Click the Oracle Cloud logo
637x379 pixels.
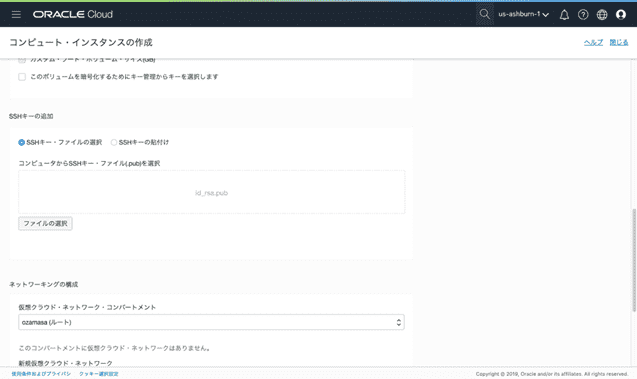click(x=73, y=15)
